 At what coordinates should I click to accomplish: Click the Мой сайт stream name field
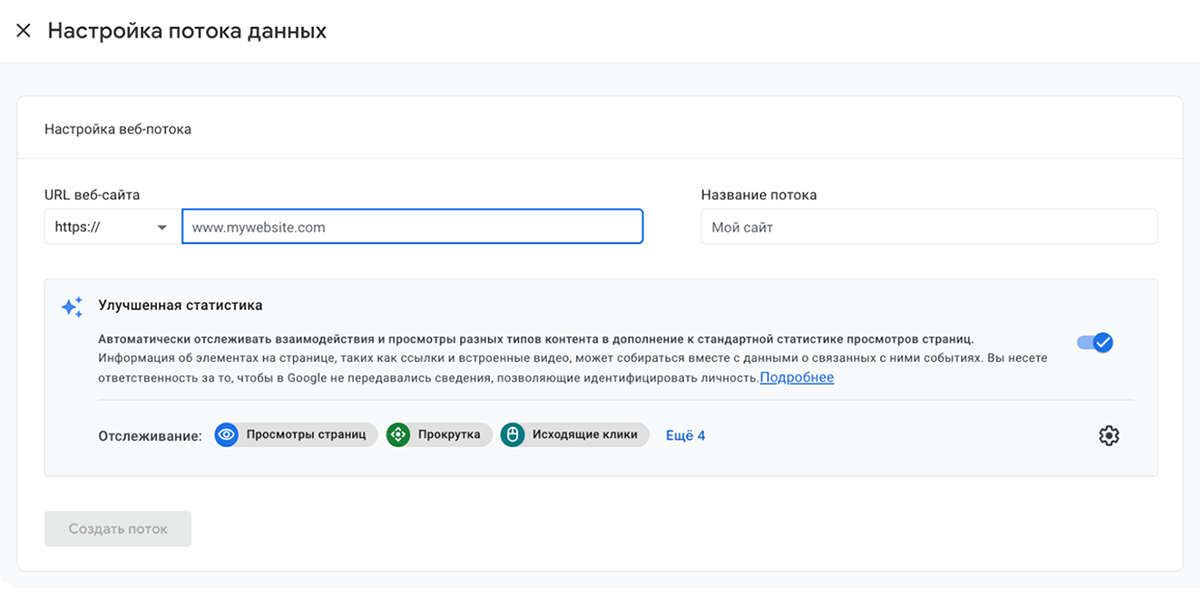[x=928, y=227]
